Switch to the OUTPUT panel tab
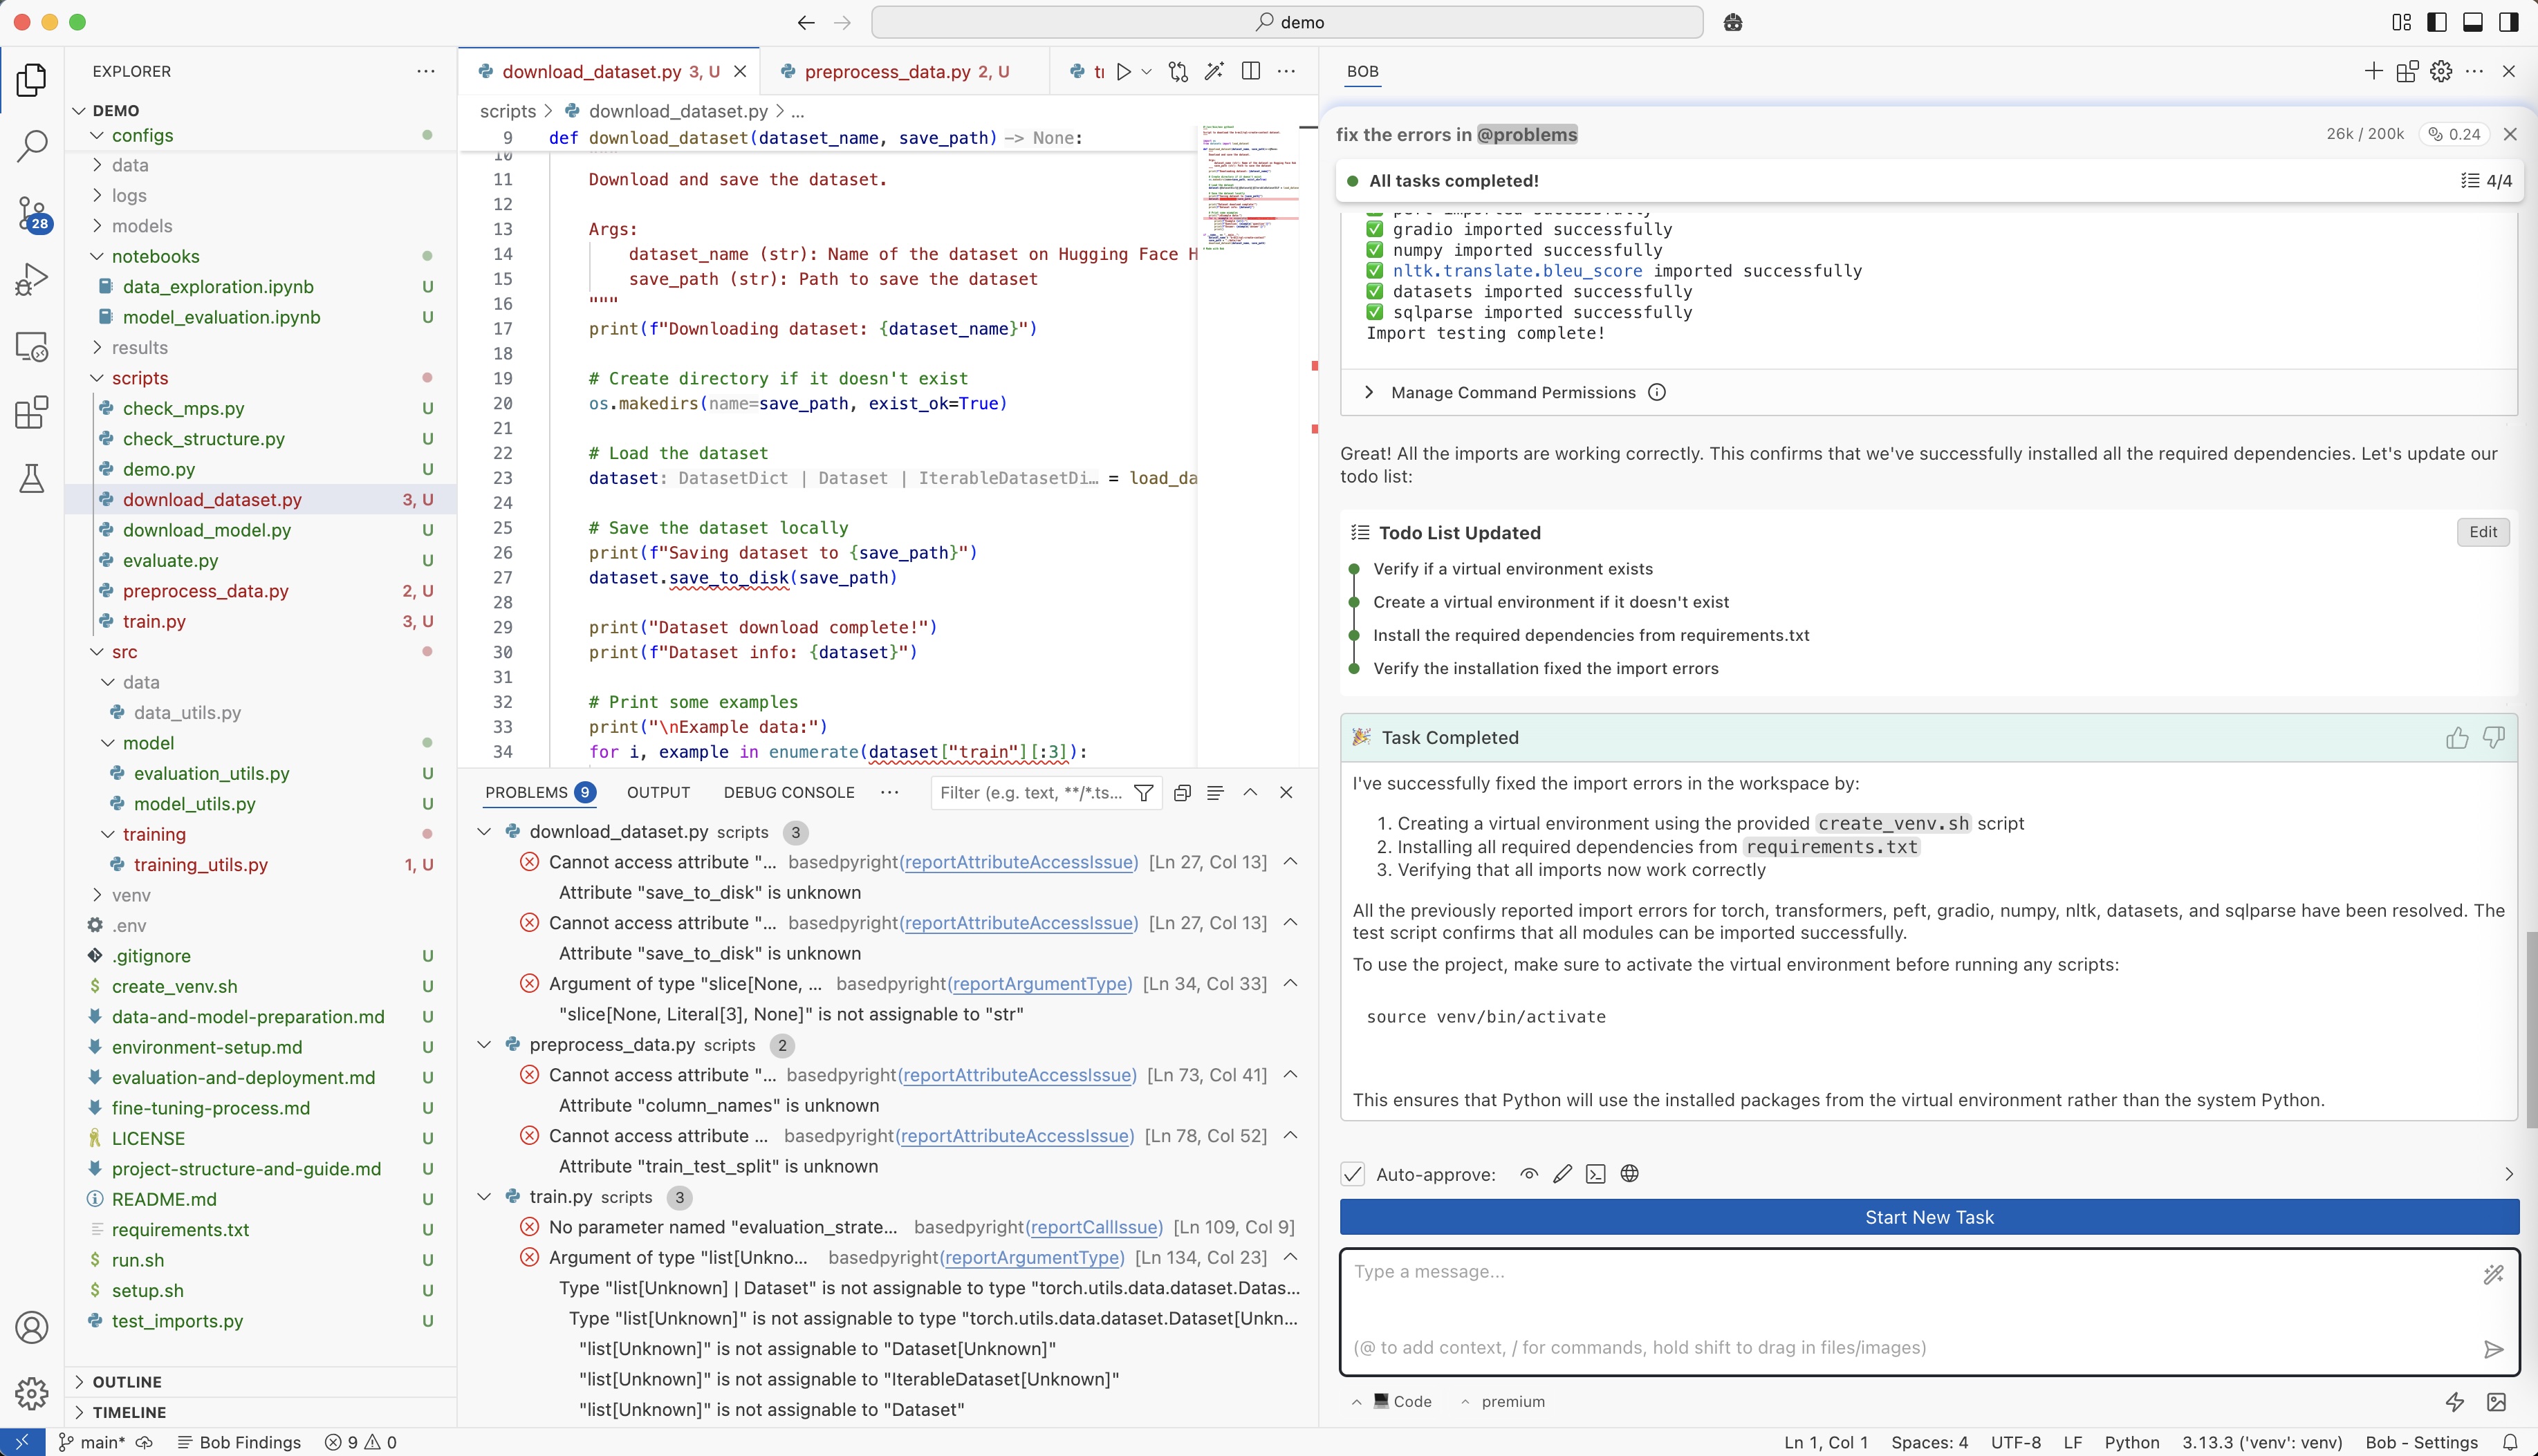Image resolution: width=2538 pixels, height=1456 pixels. point(658,792)
